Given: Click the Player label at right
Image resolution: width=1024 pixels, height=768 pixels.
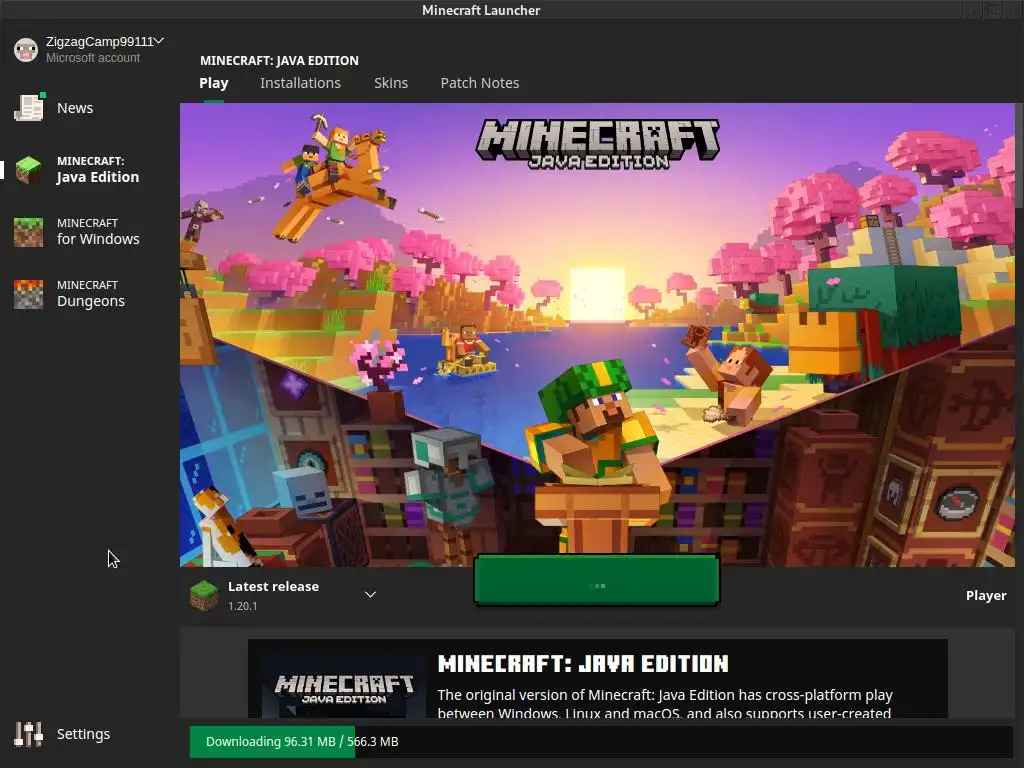Looking at the screenshot, I should [986, 595].
